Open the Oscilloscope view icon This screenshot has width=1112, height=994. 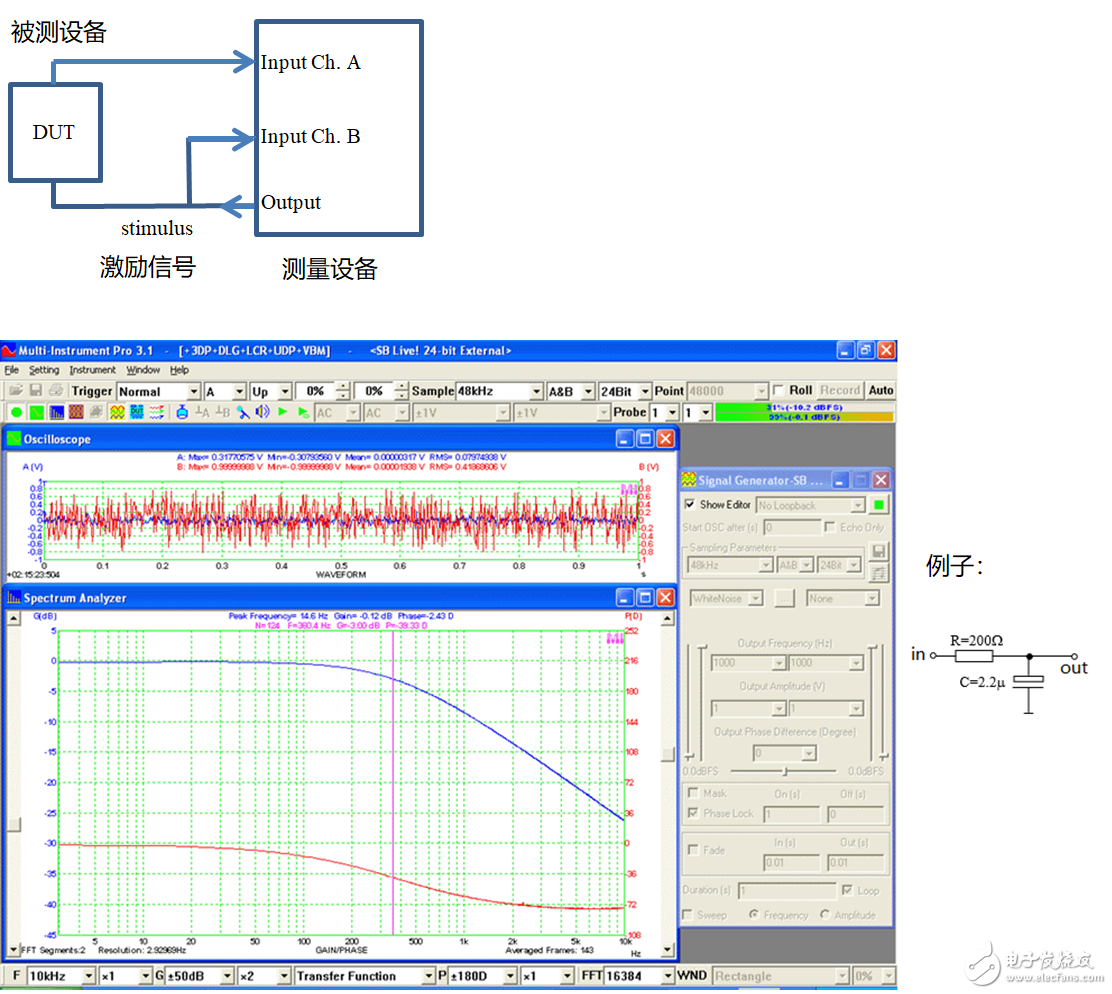coord(37,413)
